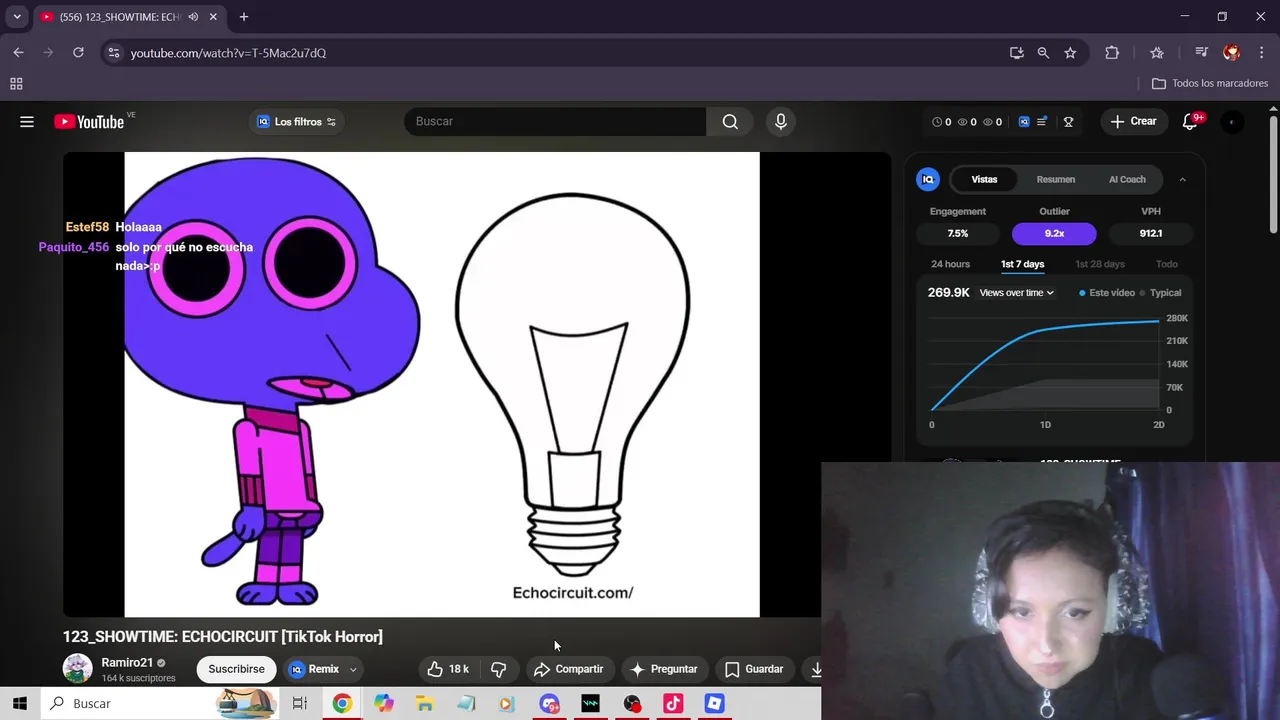Focus the YouTube Buscar search field
1280x720 pixels.
coord(555,122)
